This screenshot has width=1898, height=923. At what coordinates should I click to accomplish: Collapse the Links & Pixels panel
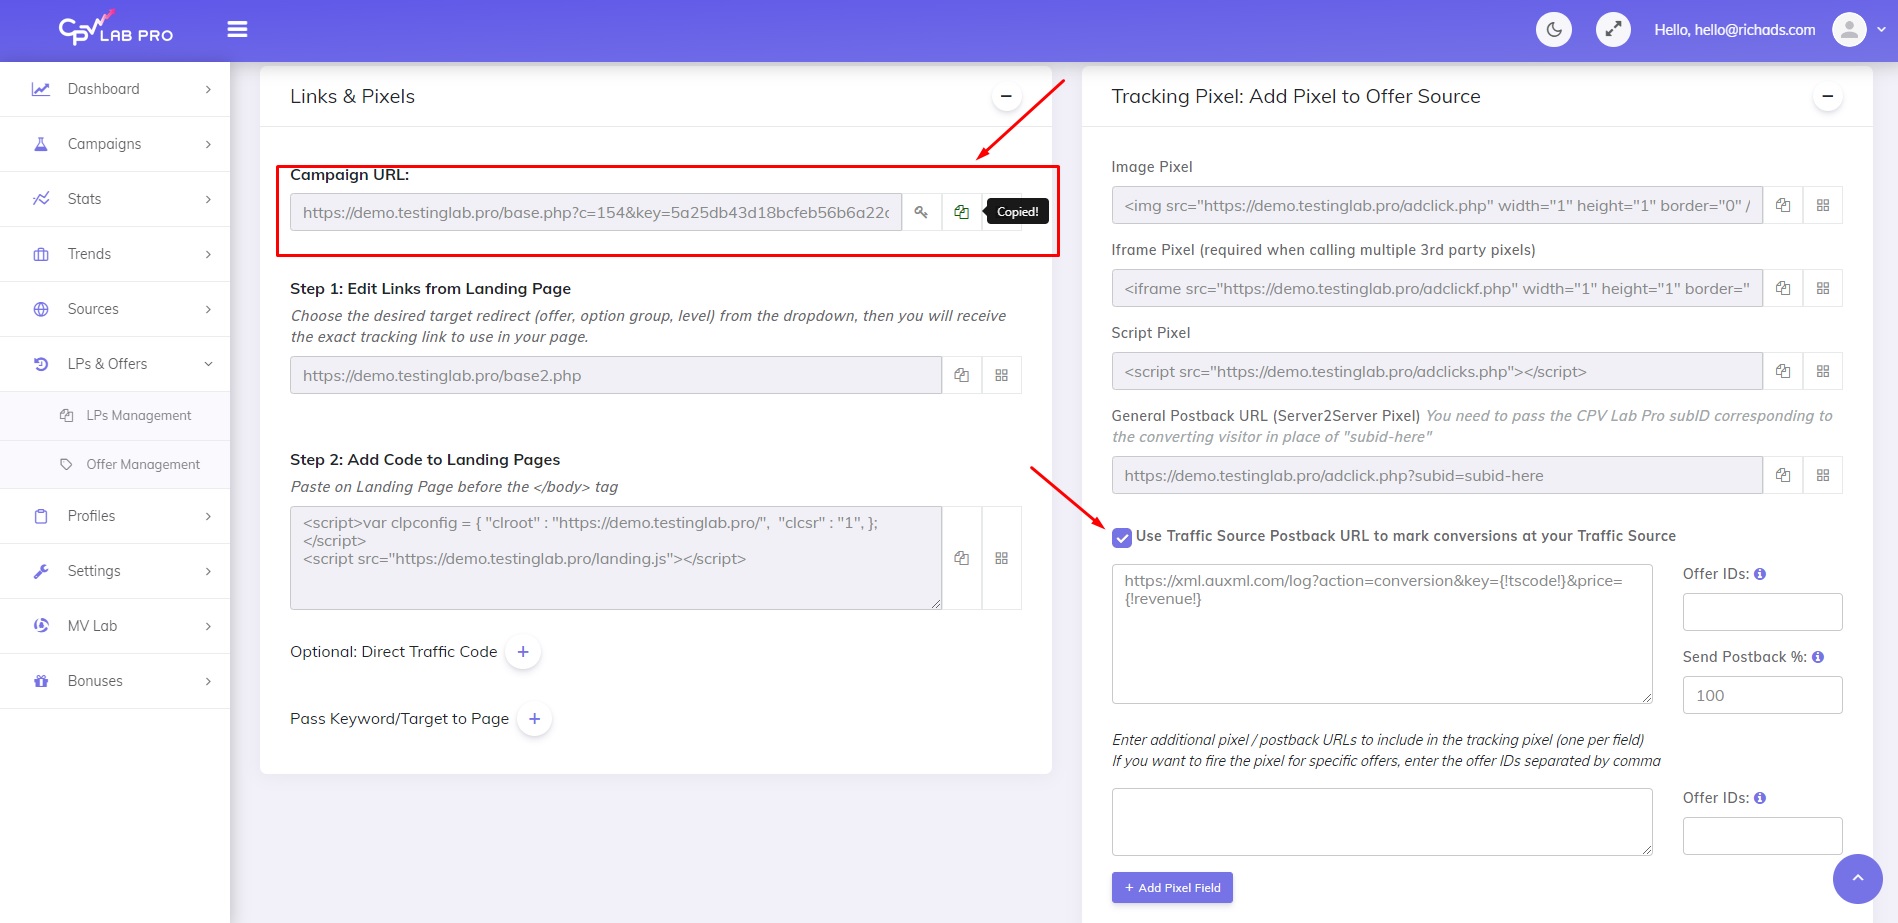click(1006, 96)
